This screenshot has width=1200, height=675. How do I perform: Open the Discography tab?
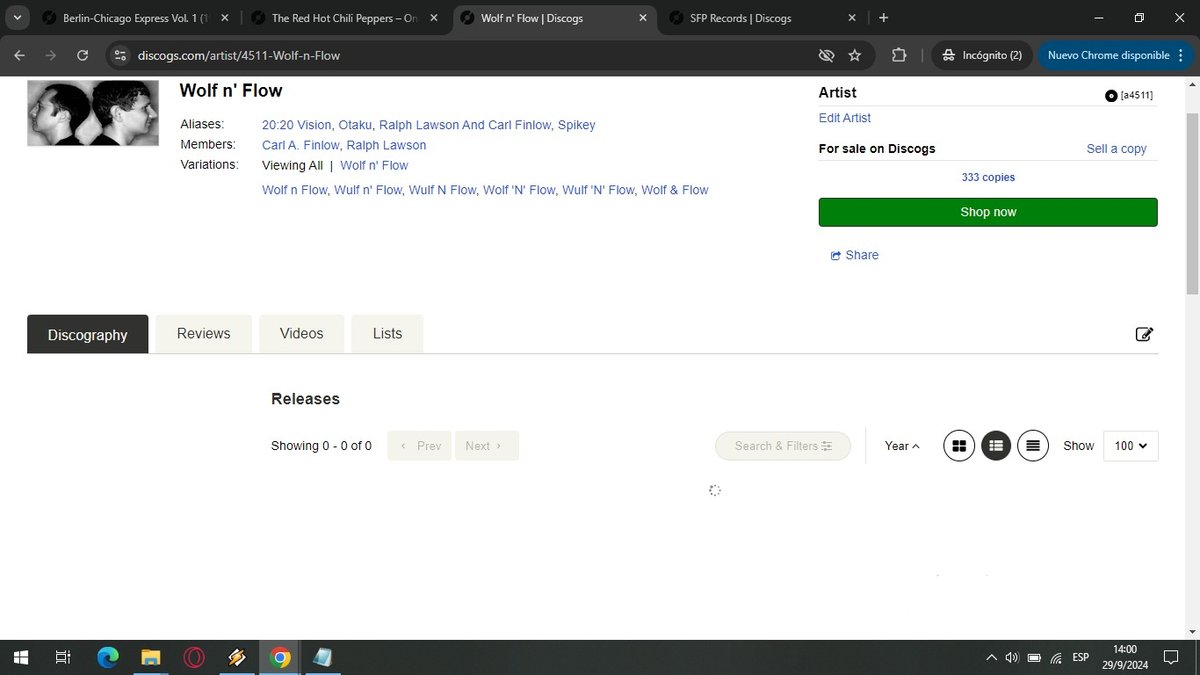coord(88,334)
